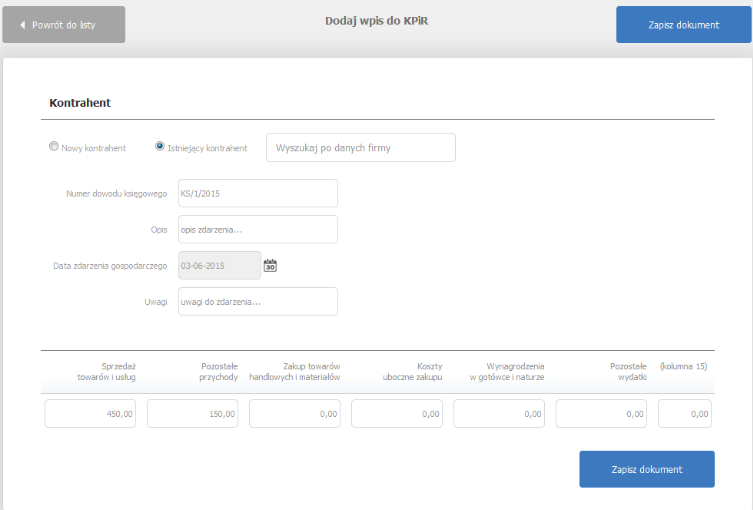Click the back arrow on Powrót do listy
This screenshot has height=510, width=753.
(x=23, y=24)
